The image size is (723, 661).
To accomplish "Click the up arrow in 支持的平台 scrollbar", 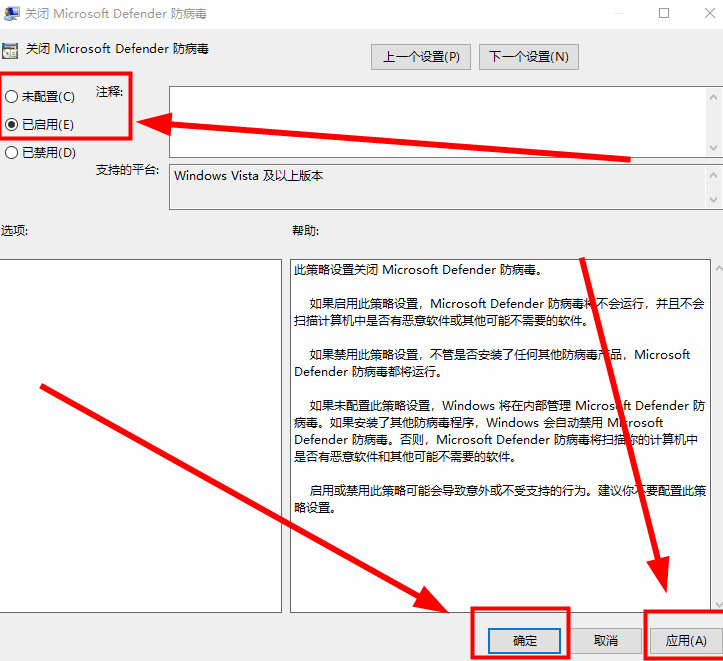I will tap(715, 175).
